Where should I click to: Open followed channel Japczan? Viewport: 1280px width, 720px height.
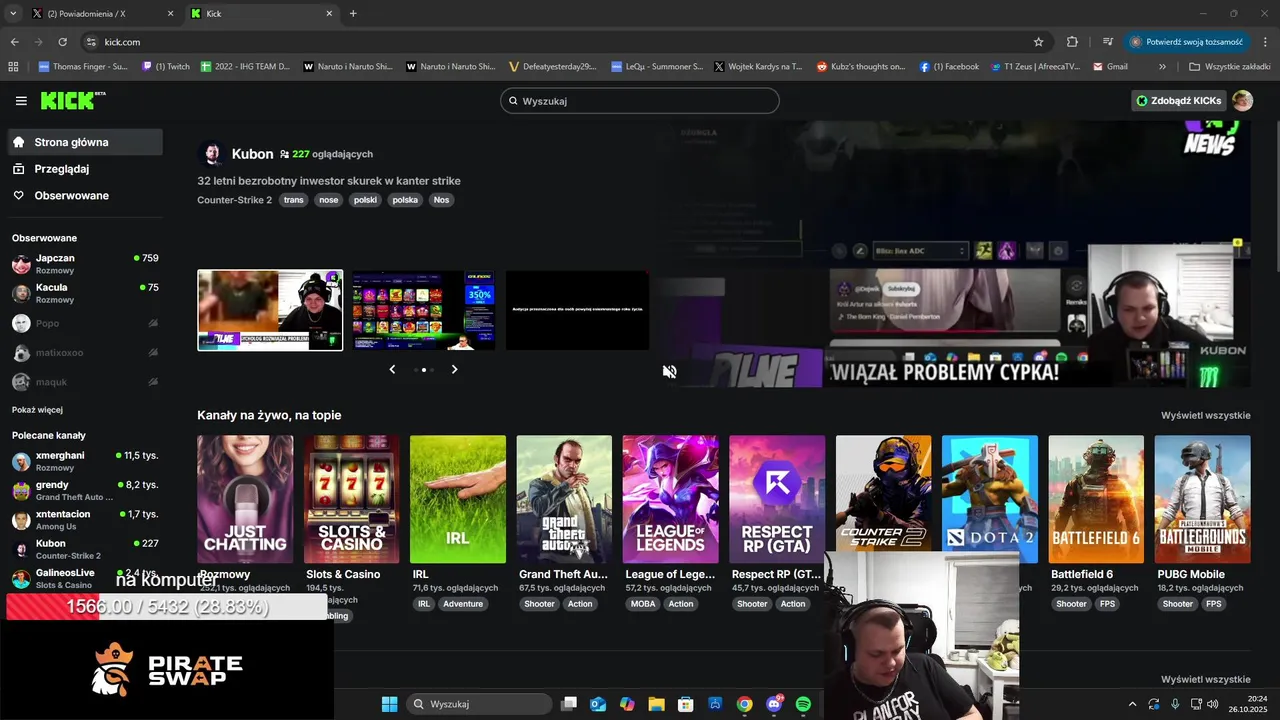click(x=84, y=264)
